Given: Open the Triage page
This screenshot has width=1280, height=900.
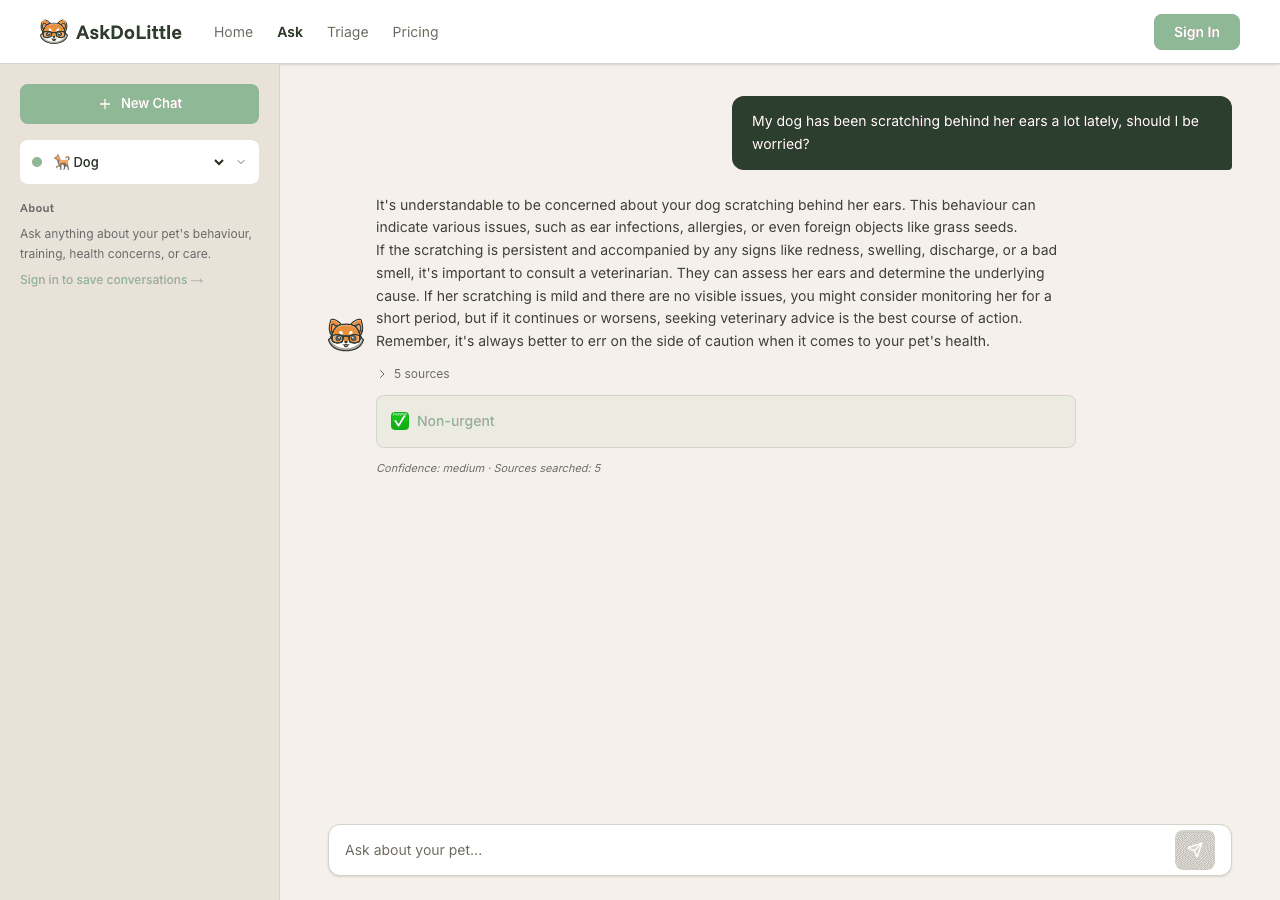Looking at the screenshot, I should [x=347, y=31].
